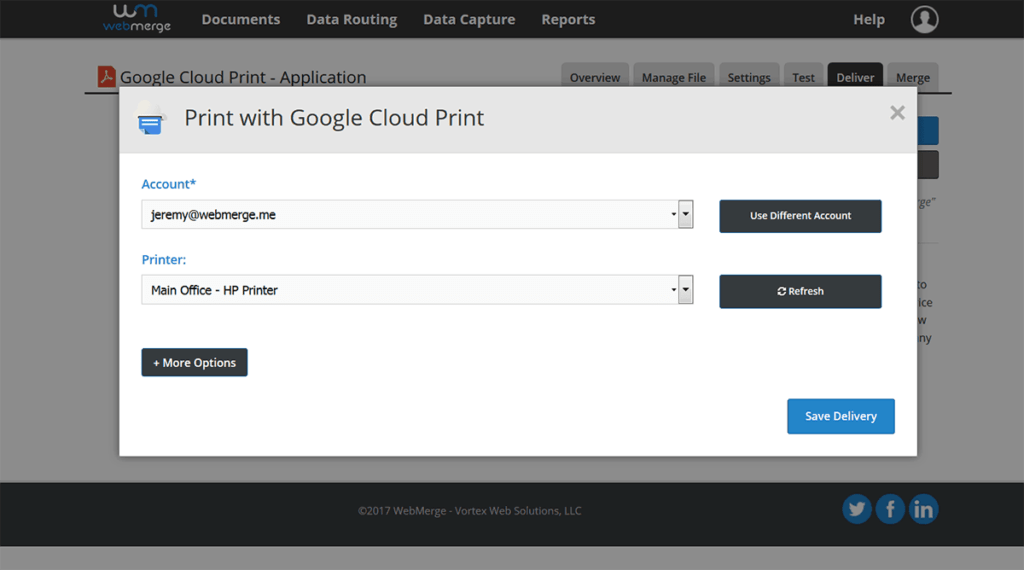Select the Main Office - HP Printer field
This screenshot has height=570, width=1024.
(x=417, y=289)
